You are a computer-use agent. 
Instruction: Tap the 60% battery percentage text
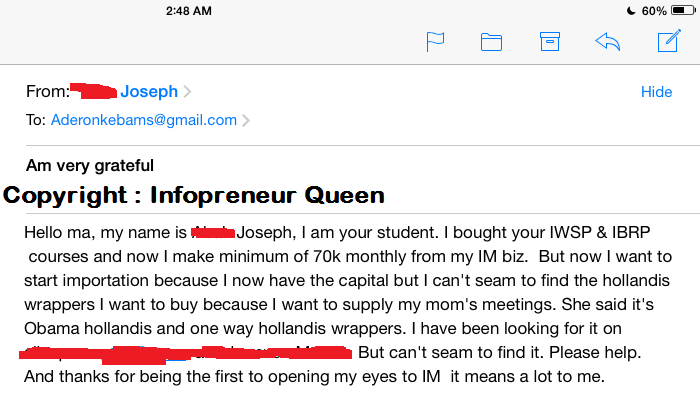[654, 11]
